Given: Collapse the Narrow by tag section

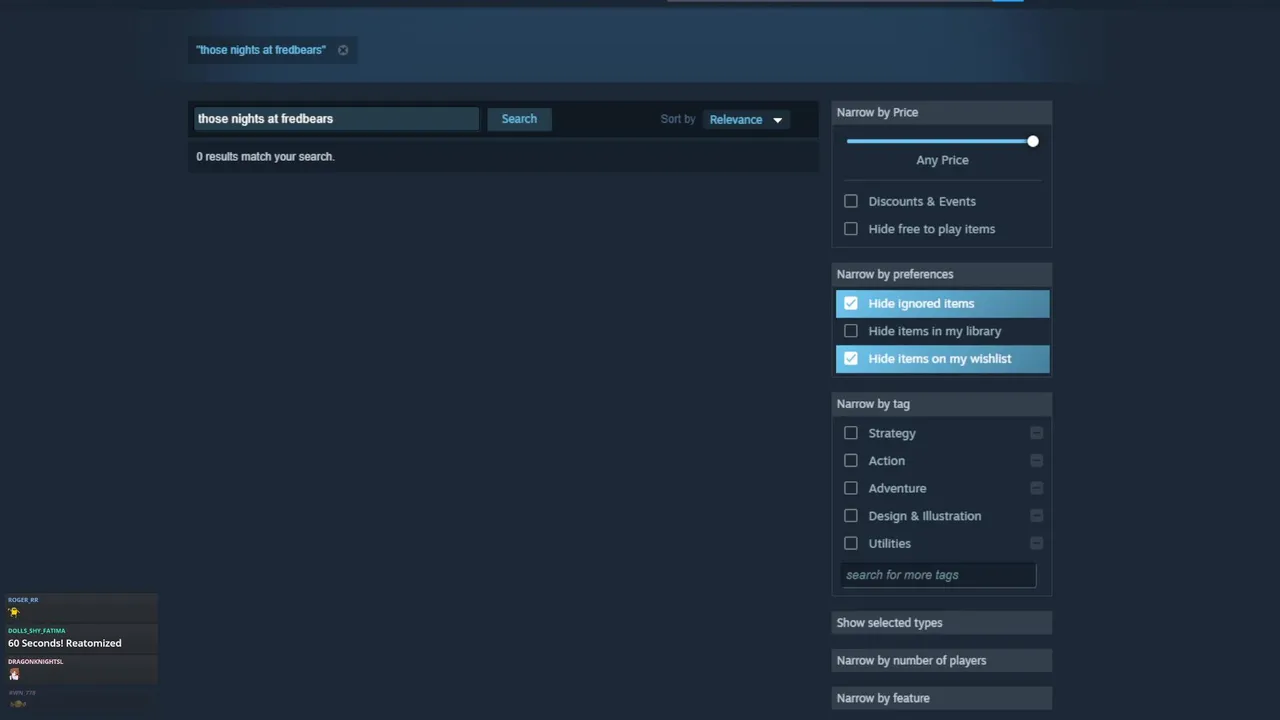Looking at the screenshot, I should coord(942,404).
